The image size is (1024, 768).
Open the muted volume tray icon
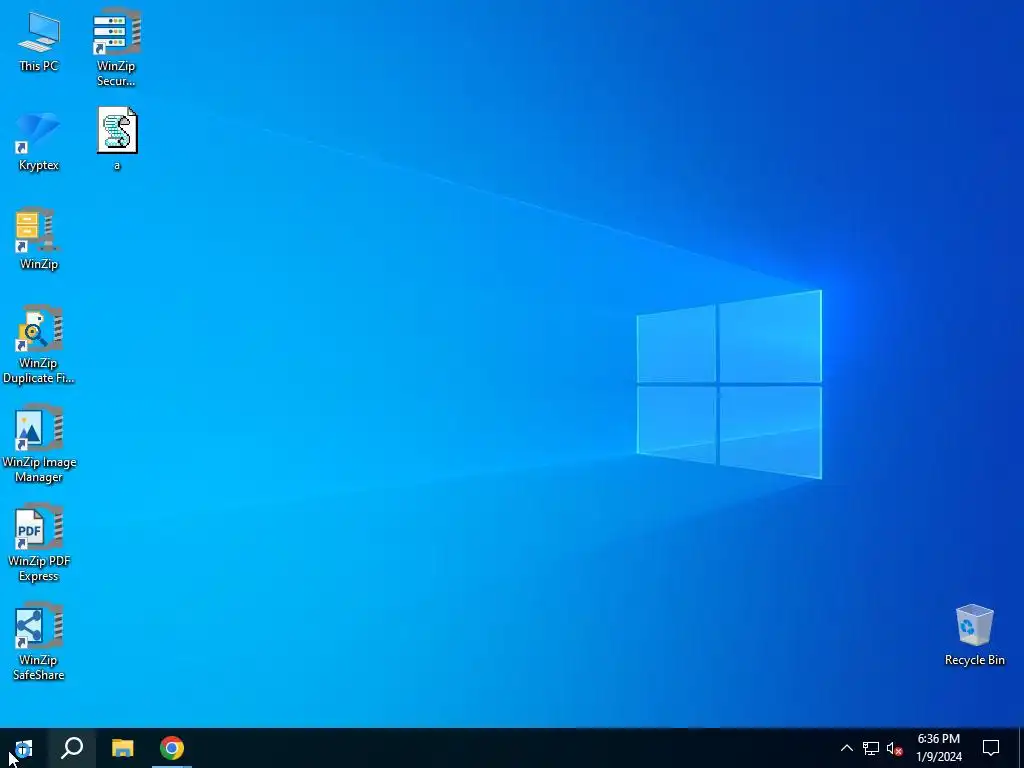894,748
